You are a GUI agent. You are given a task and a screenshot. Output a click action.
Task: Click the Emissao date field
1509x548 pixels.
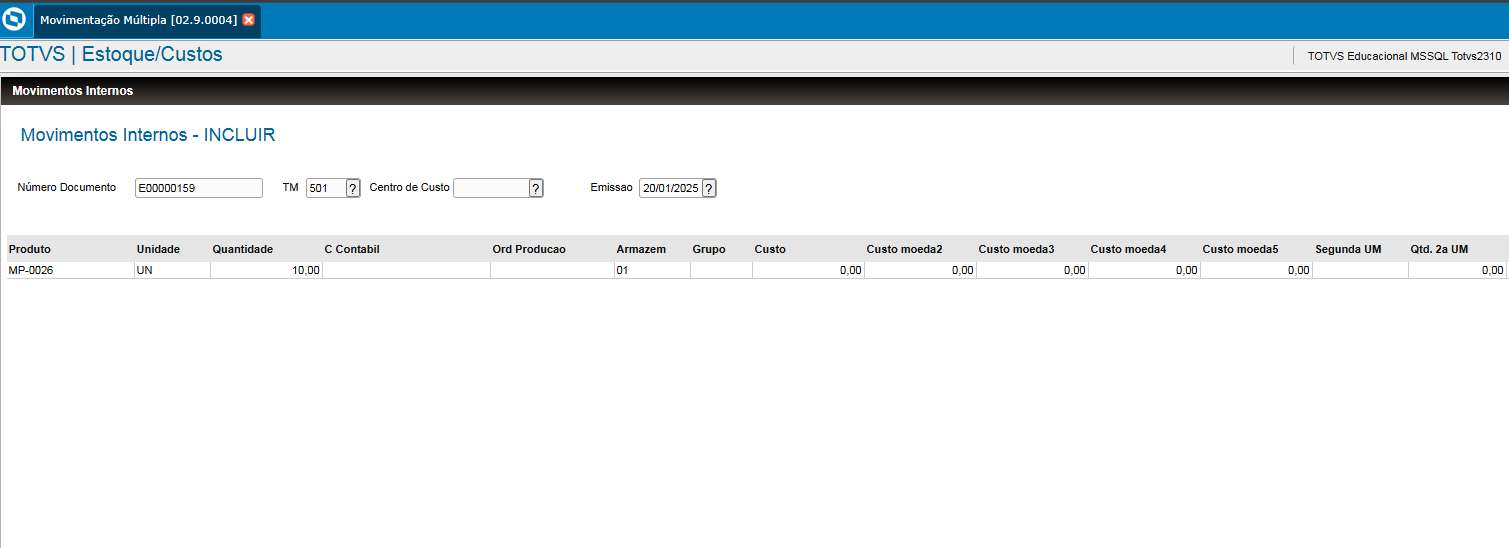[x=670, y=188]
